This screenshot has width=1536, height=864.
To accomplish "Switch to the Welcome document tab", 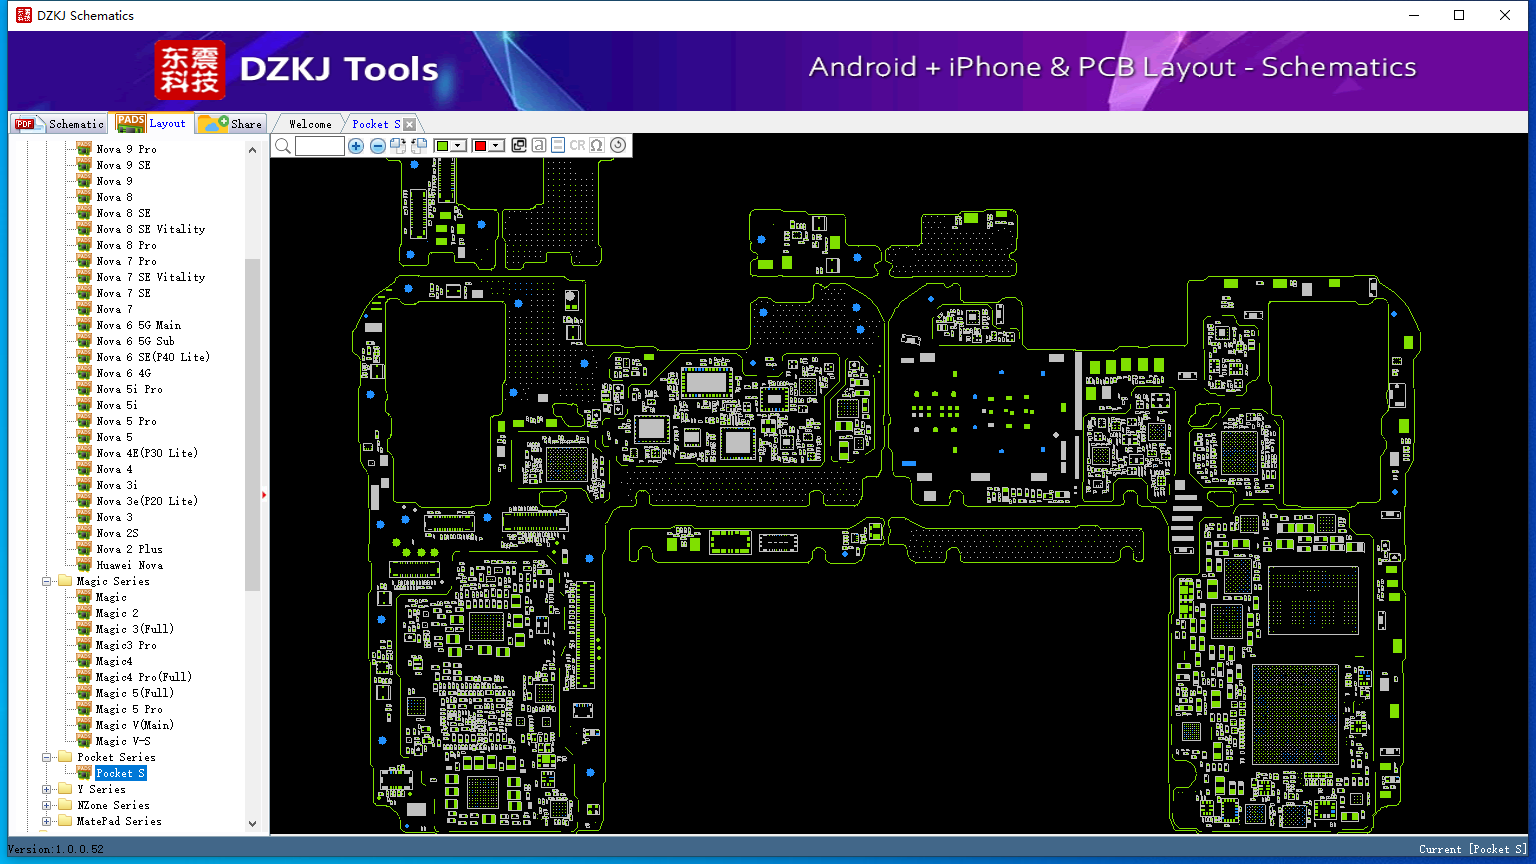I will (310, 124).
